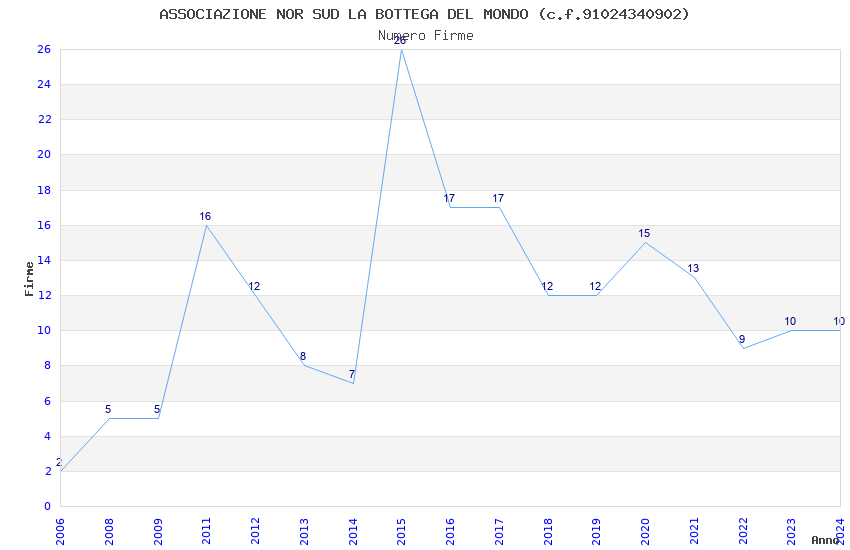
Task: Select the data point labeled 5 at 2009
Action: pyautogui.click(x=158, y=418)
